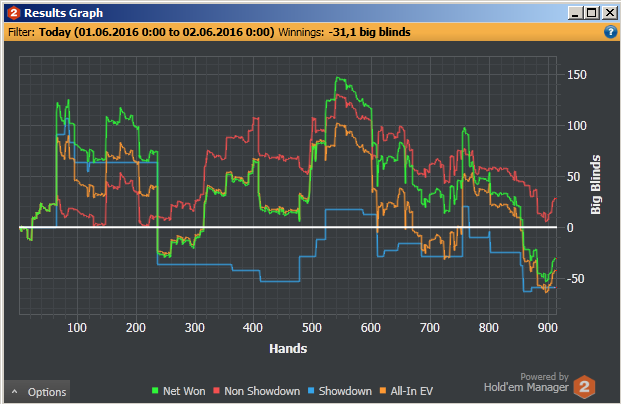The height and width of the screenshot is (407, 623).
Task: Click the green Net Won legend swatch
Action: pos(155,391)
